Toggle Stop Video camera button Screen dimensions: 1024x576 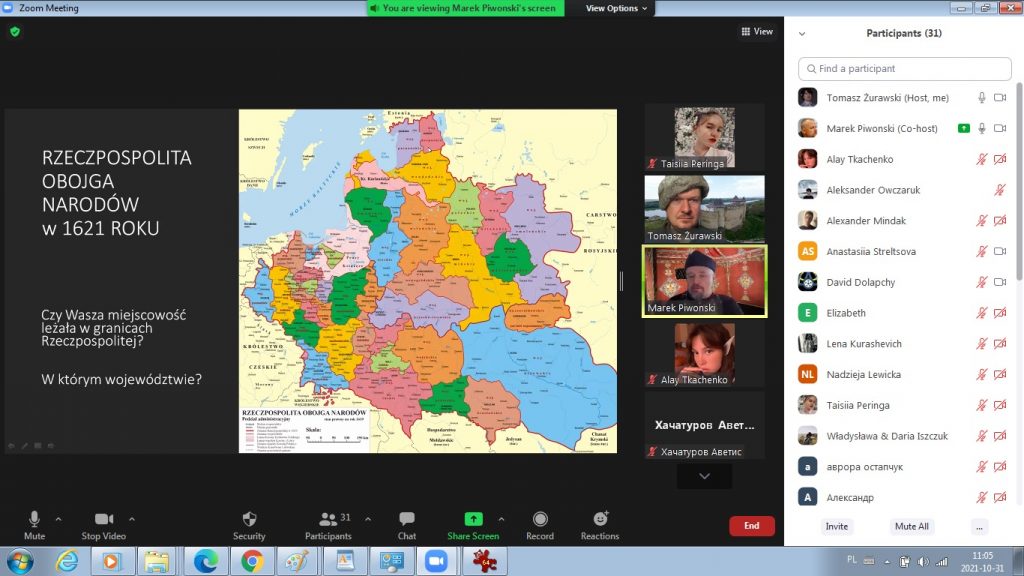point(104,519)
